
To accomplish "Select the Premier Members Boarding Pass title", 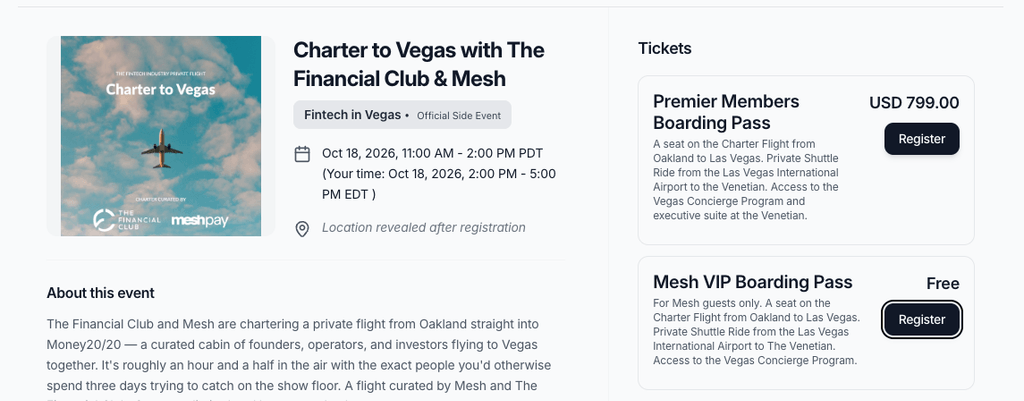I will (x=726, y=112).
